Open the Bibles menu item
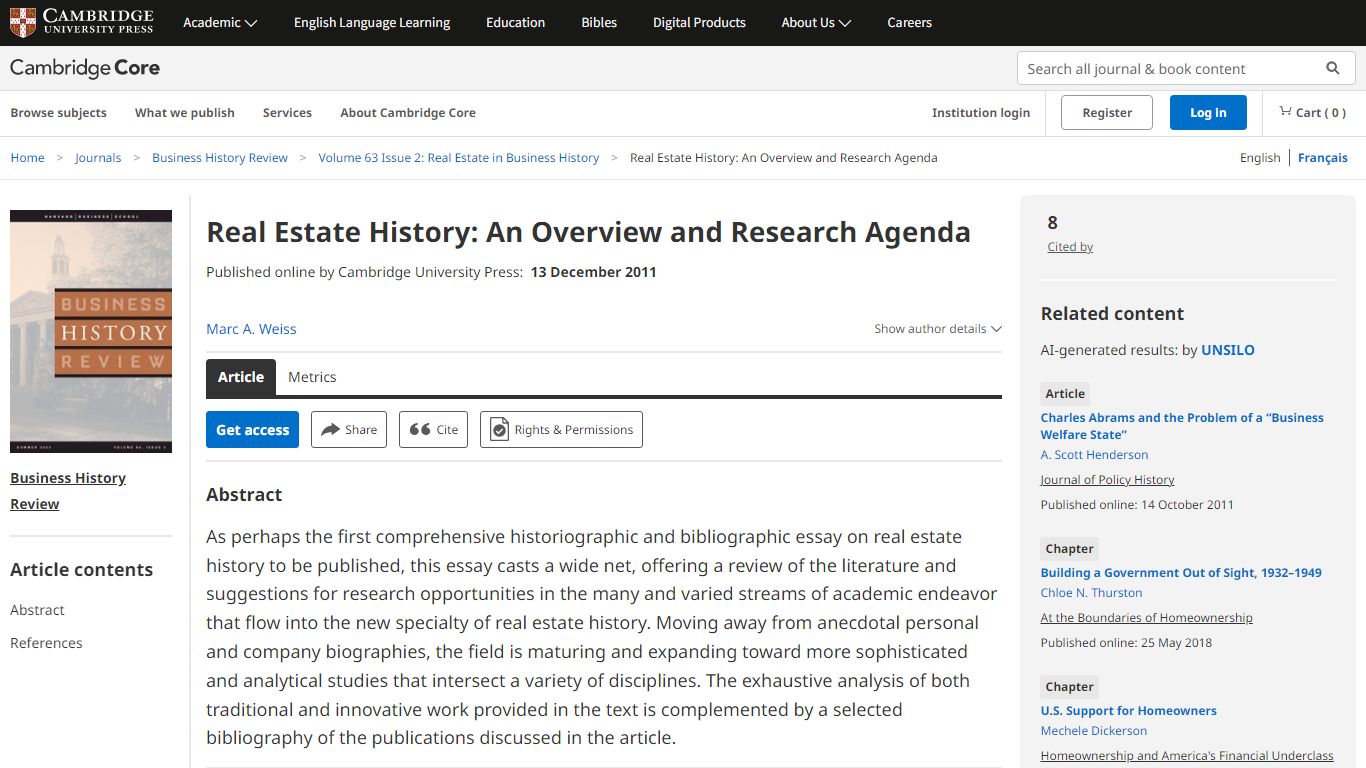The image size is (1366, 768). coord(599,22)
